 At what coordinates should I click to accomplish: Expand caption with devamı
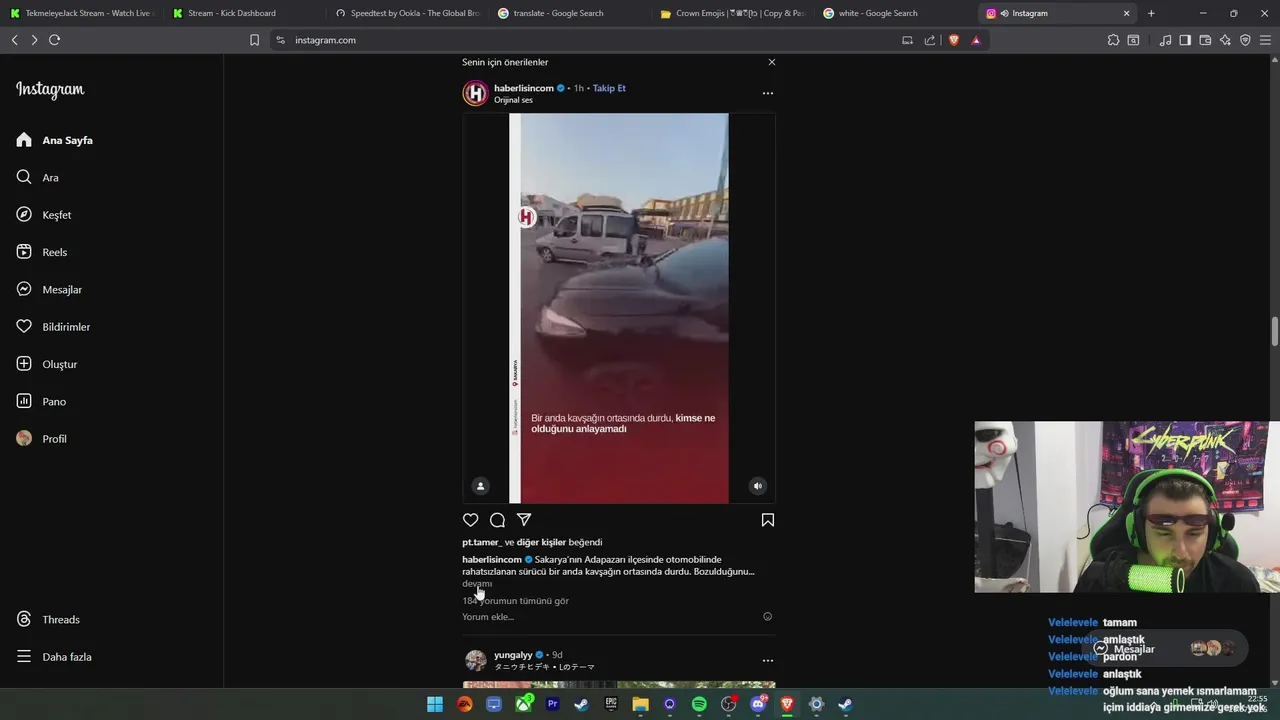477,584
